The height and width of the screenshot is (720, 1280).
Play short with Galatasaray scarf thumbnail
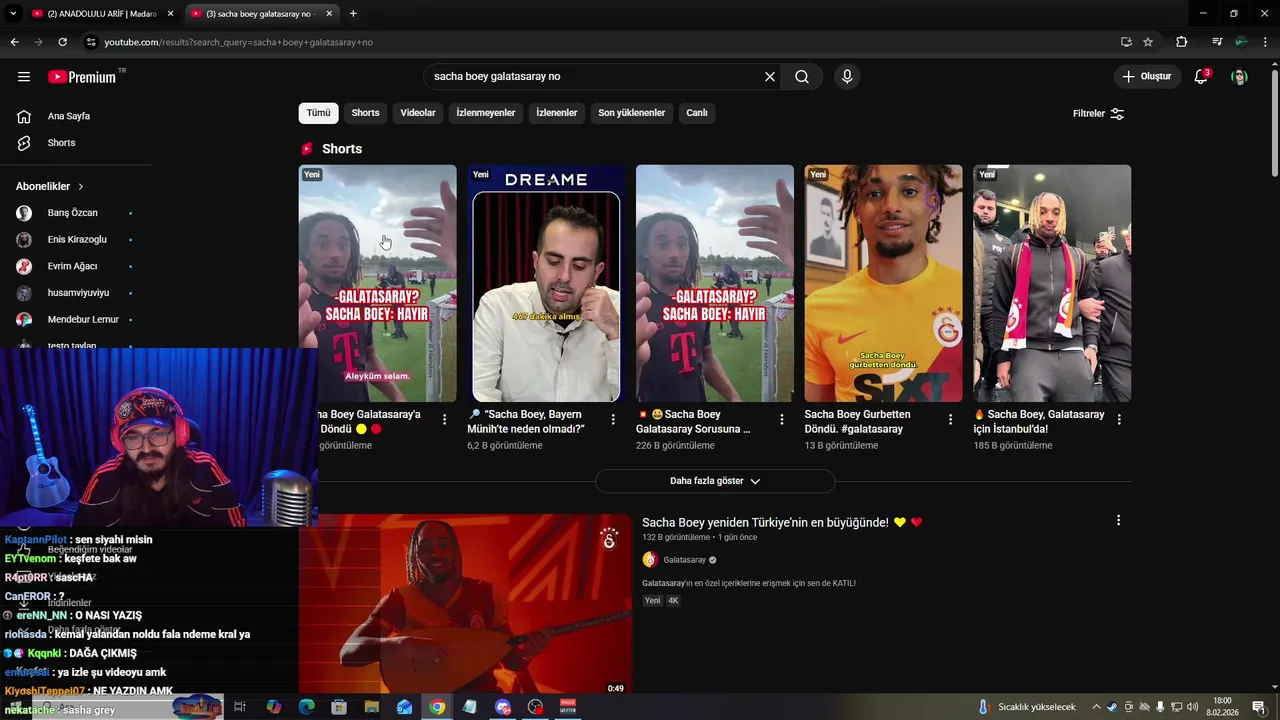click(1052, 284)
